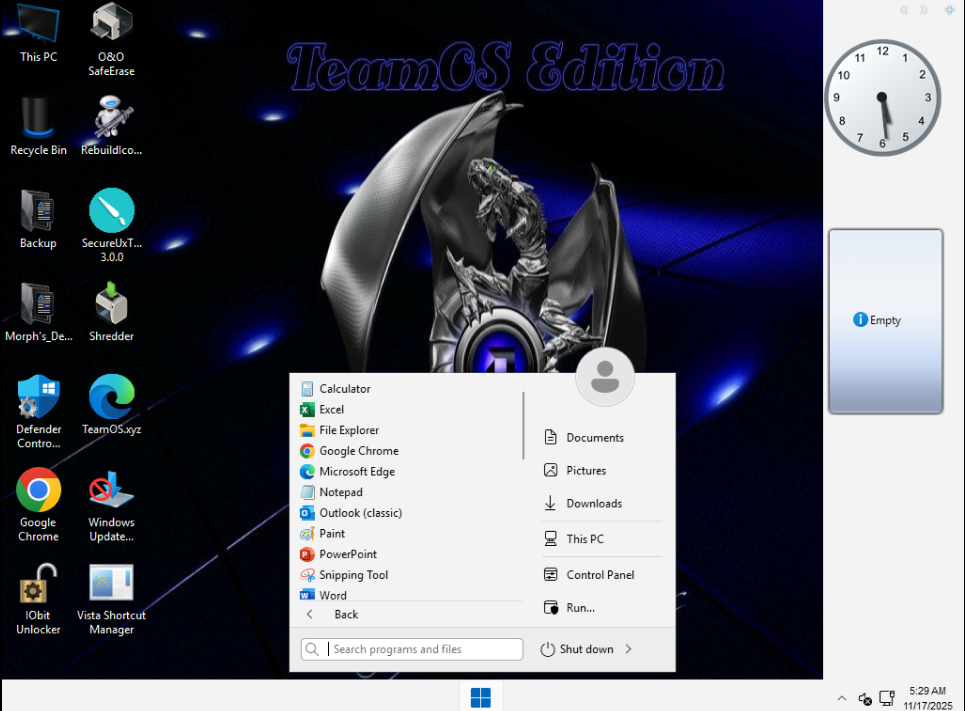This screenshot has height=711, width=965.
Task: Click the Empty sidebar gadget
Action: click(886, 321)
